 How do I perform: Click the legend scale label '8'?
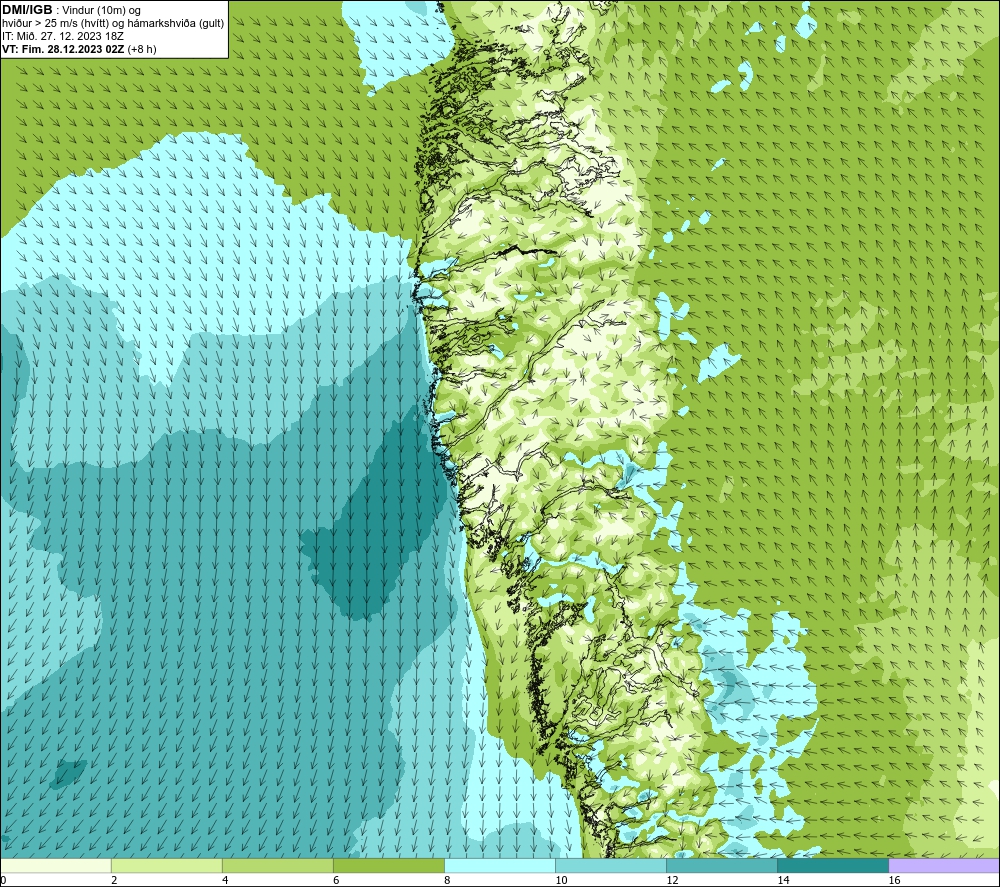coord(446,880)
